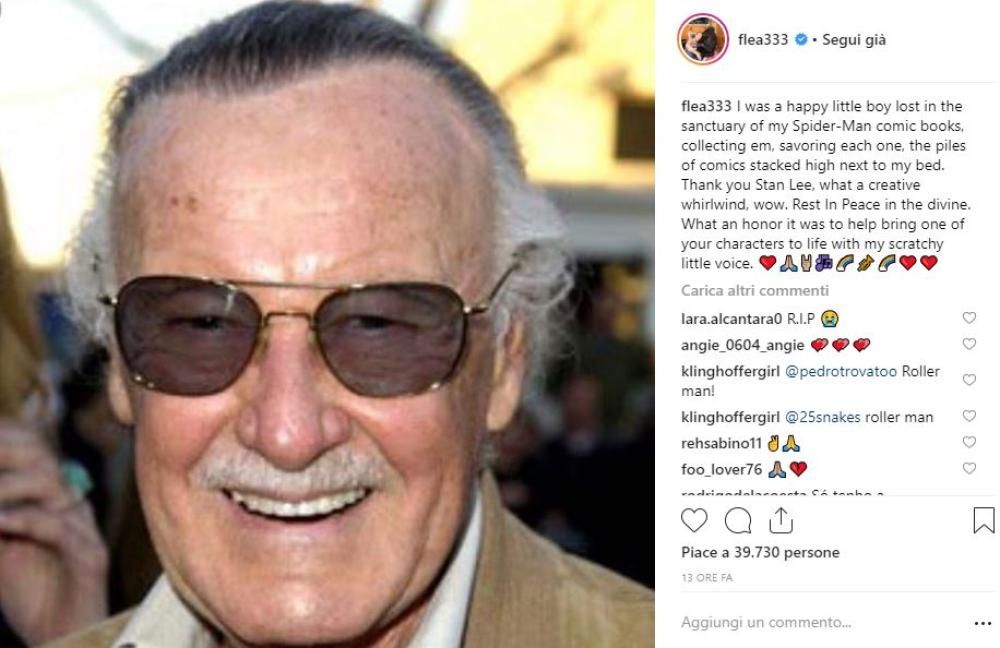Viewport: 1000px width, 648px height.
Task: Open comments with the speech bubble icon
Action: tap(738, 520)
